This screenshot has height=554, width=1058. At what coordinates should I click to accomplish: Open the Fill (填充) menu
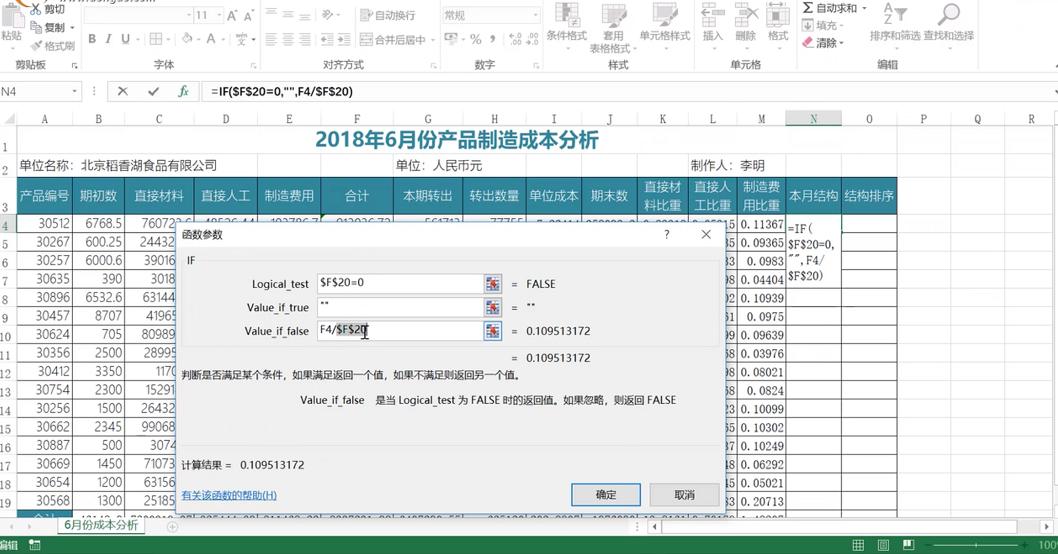point(822,26)
